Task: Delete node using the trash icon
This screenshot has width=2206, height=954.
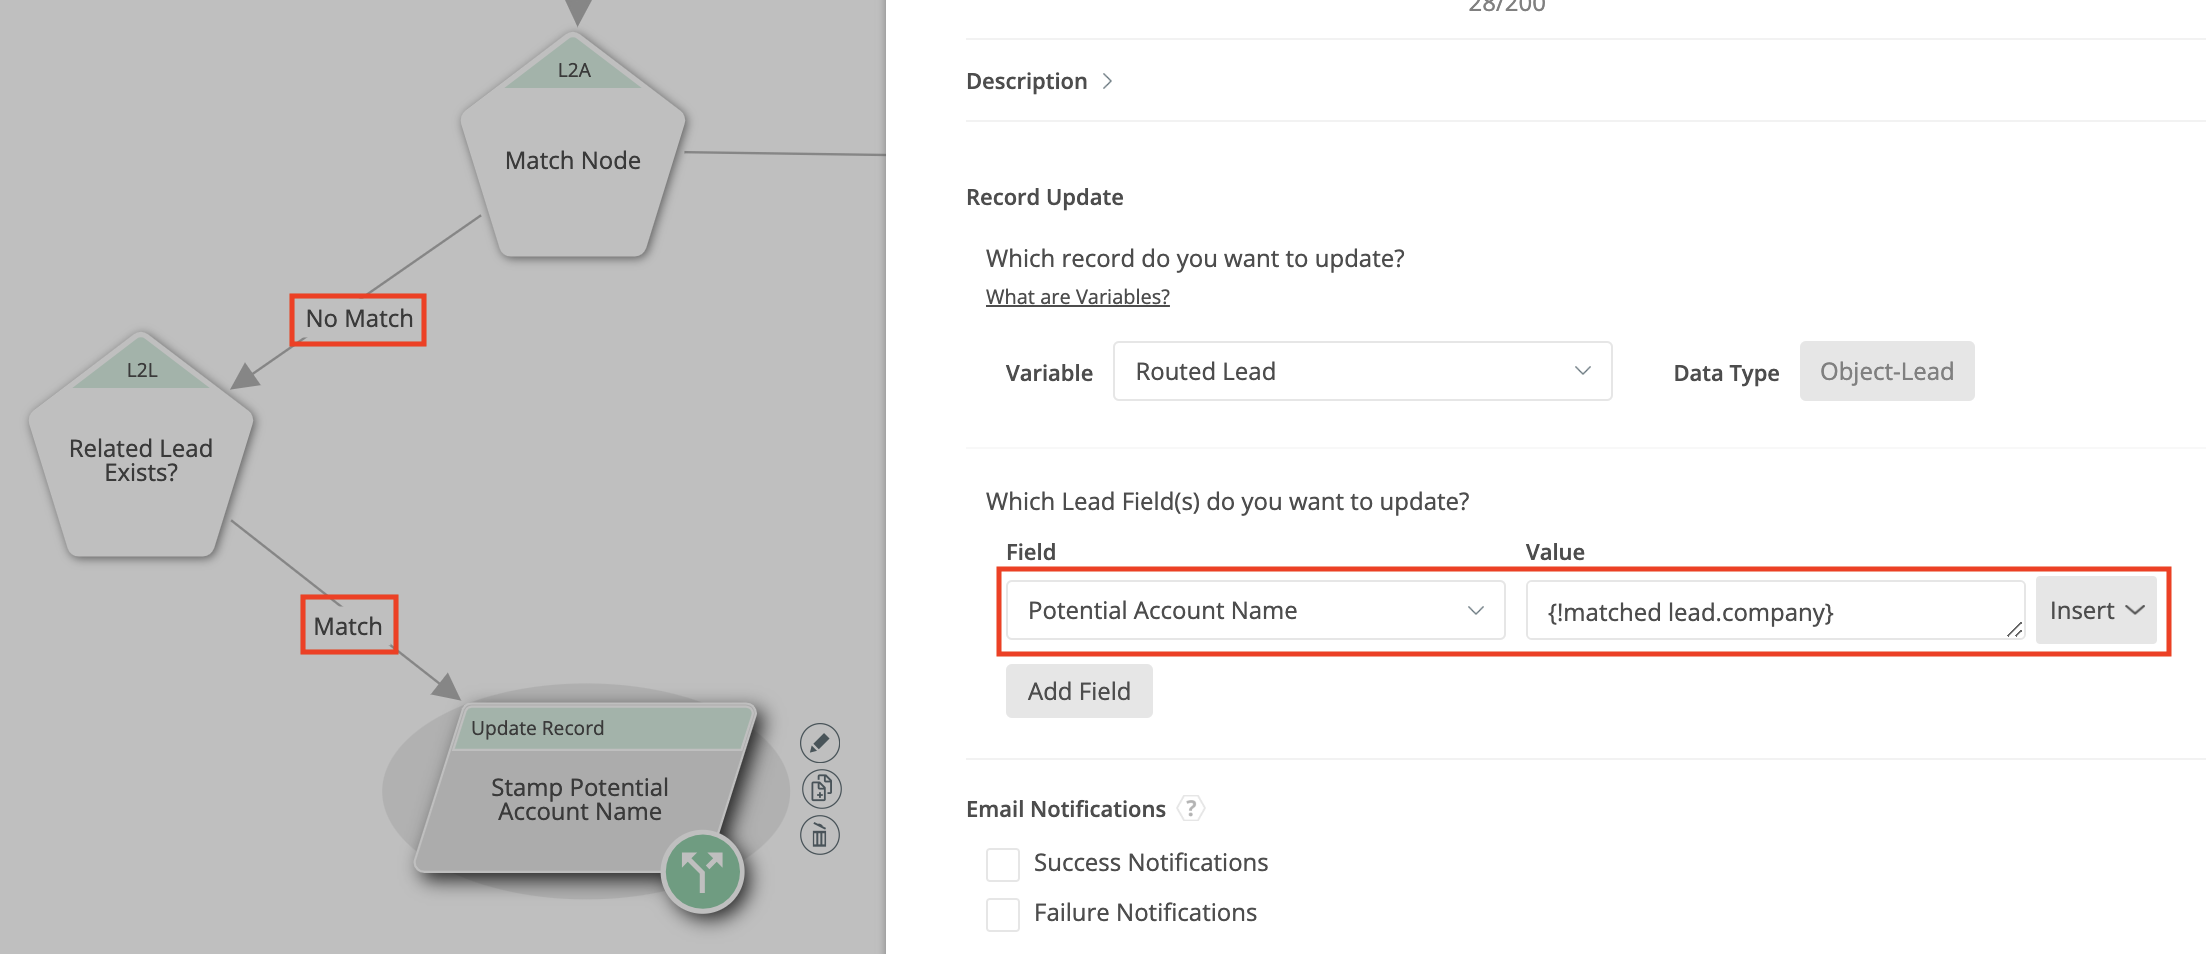Action: pos(819,836)
